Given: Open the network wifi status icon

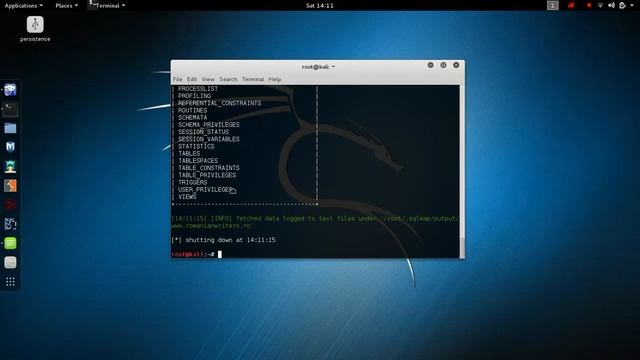Looking at the screenshot, I should pos(600,5).
